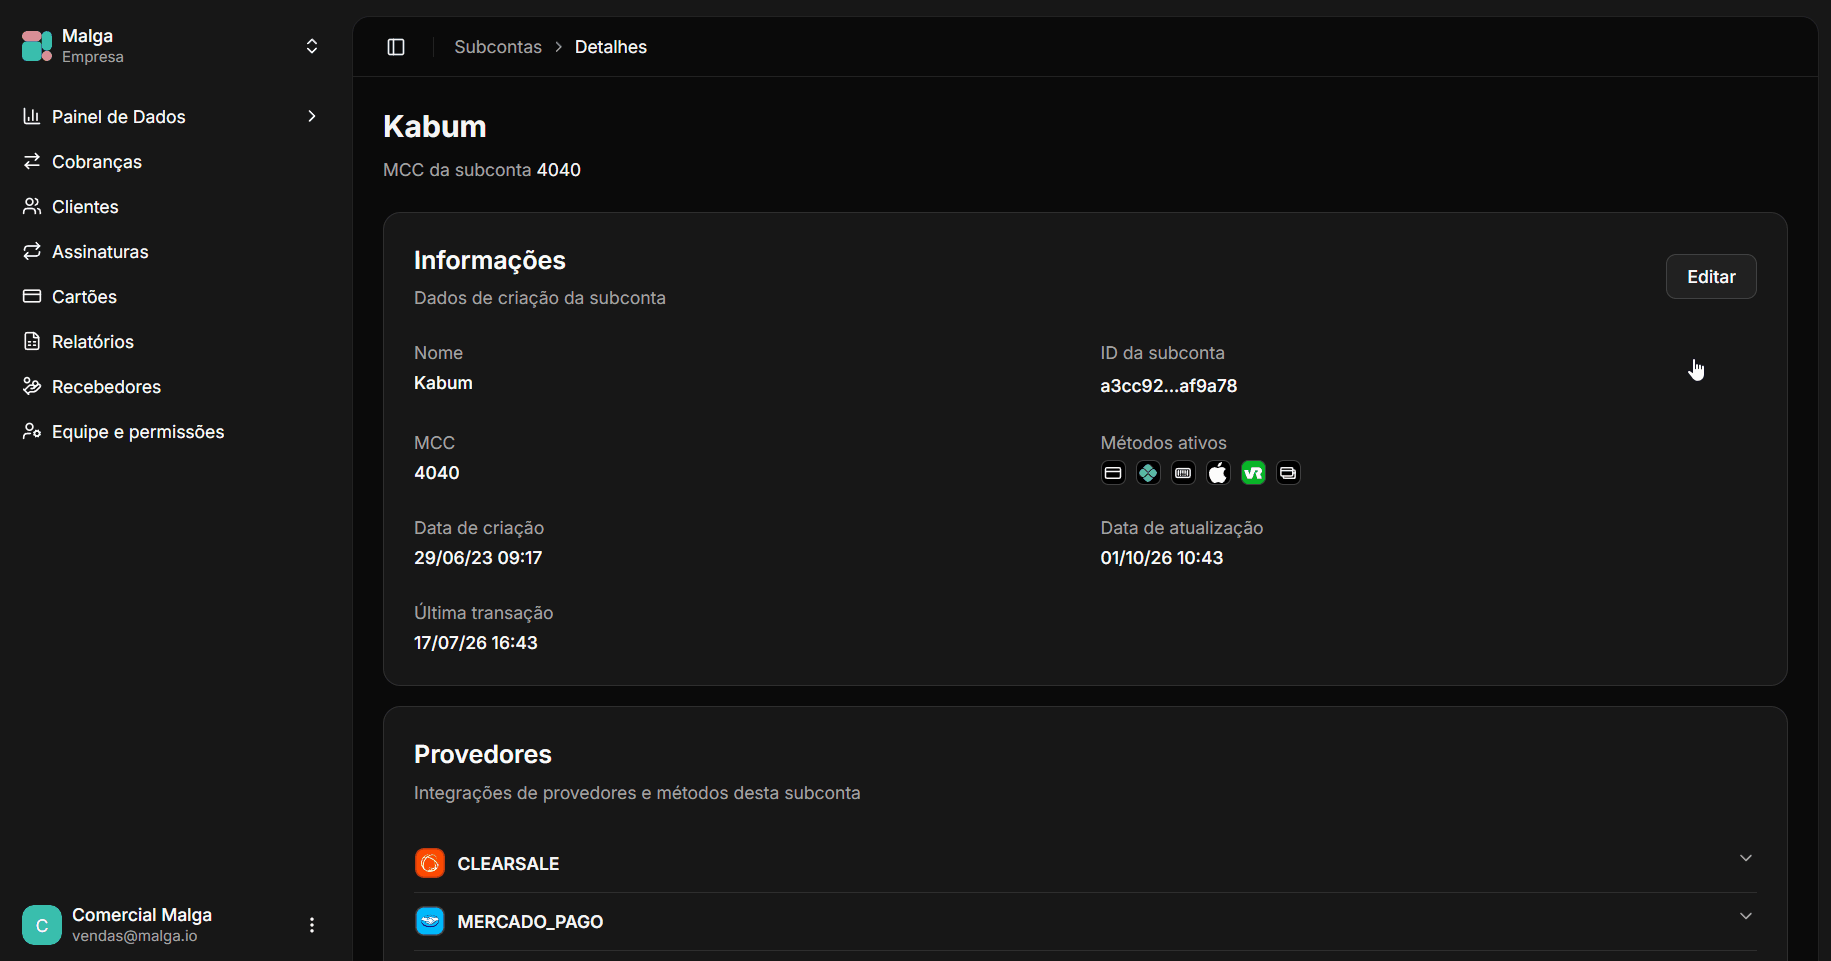Toggle the sidebar panel icon
The height and width of the screenshot is (961, 1831).
[x=396, y=47]
